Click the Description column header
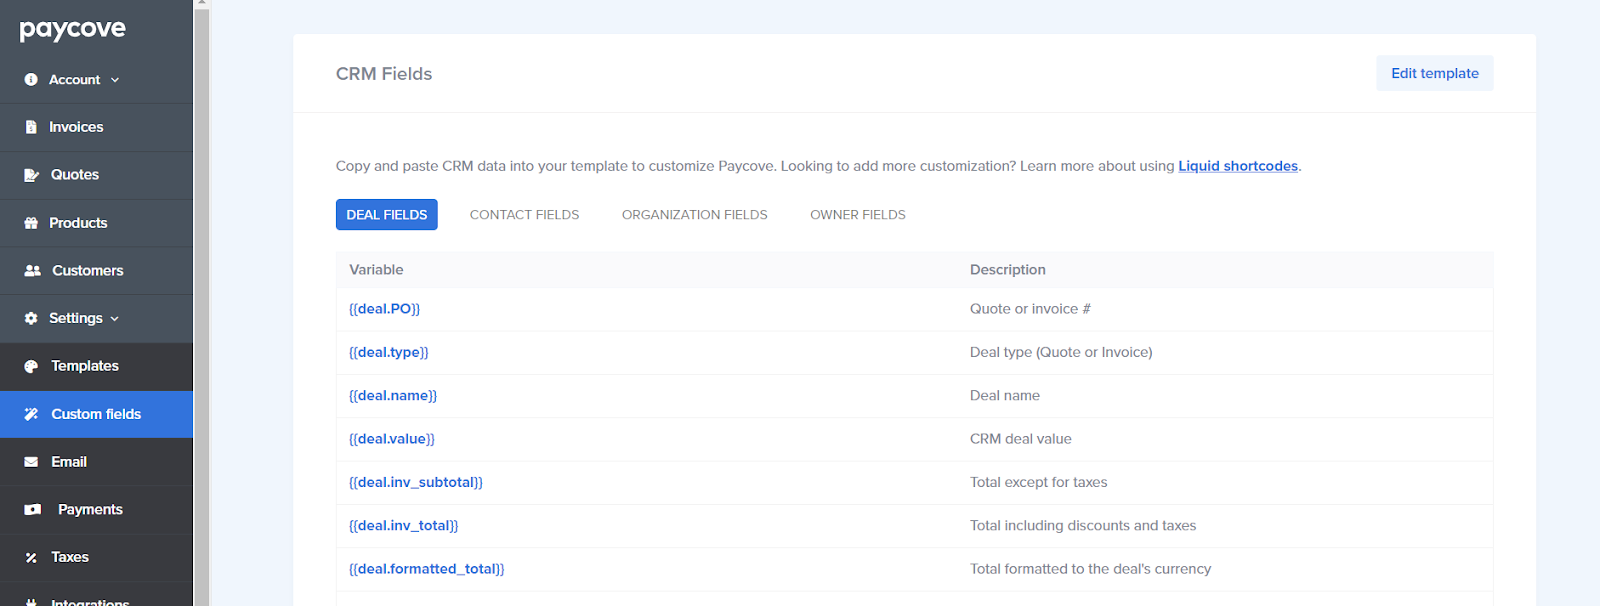The image size is (1600, 606). tap(1008, 270)
